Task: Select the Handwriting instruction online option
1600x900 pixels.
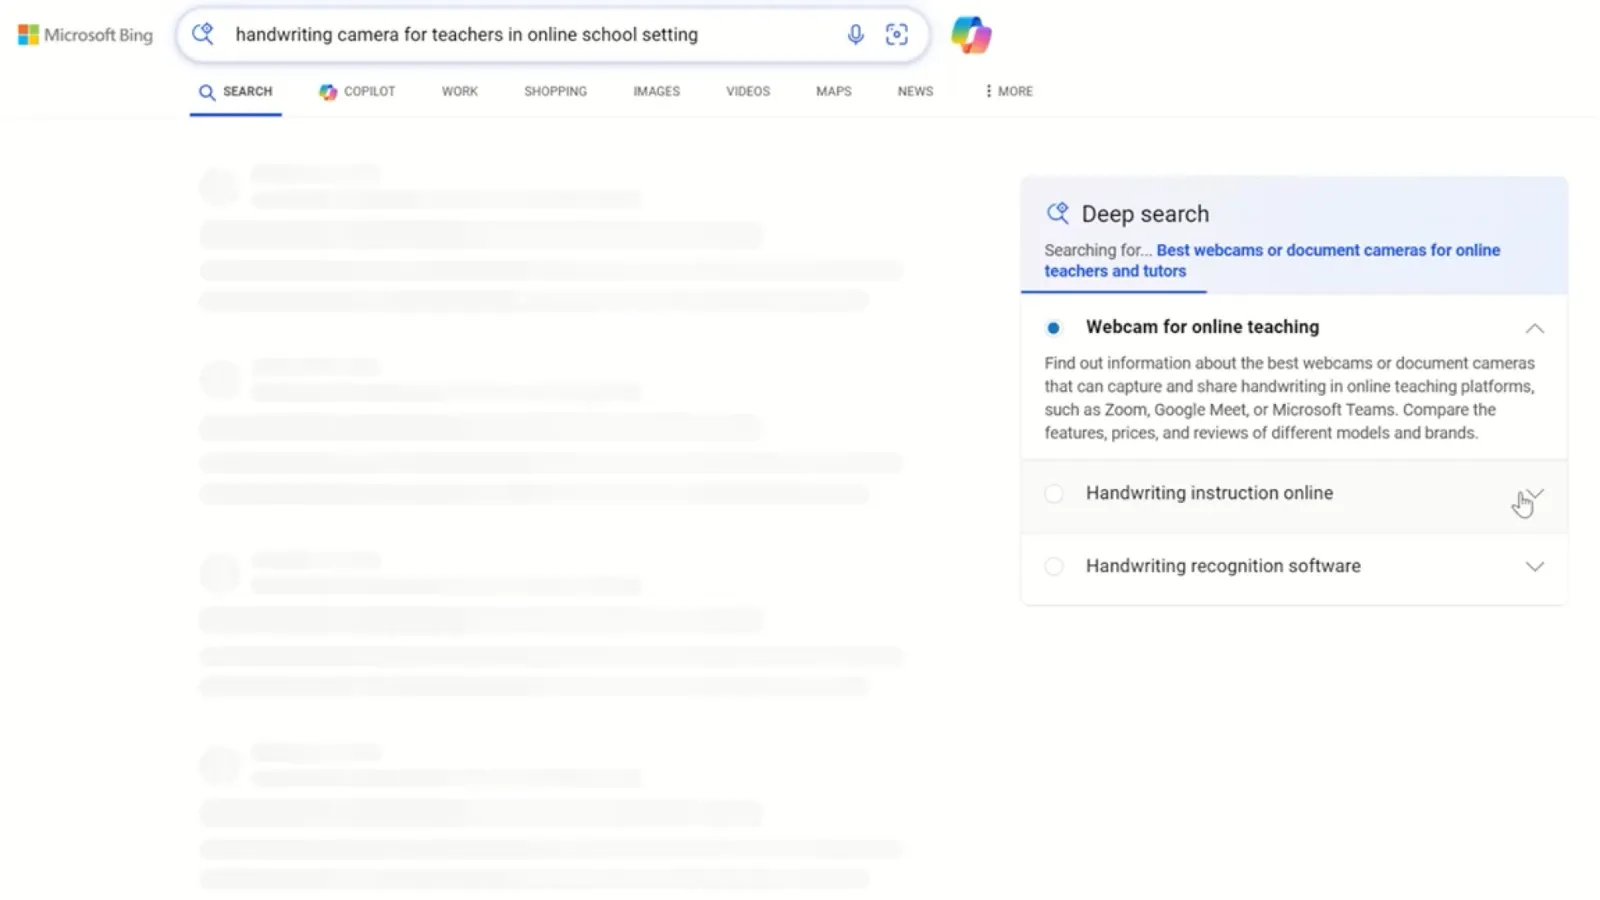Action: [1054, 493]
